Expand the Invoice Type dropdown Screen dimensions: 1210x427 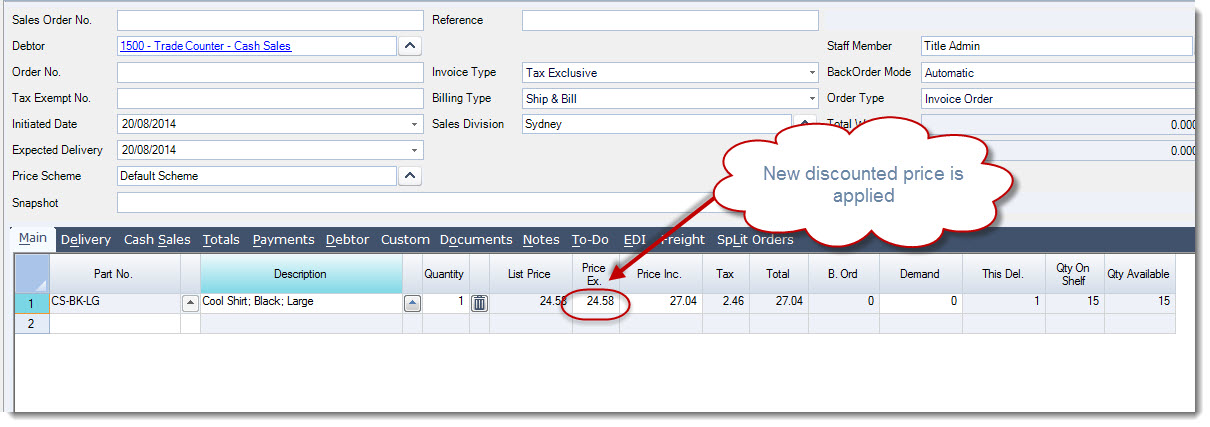pyautogui.click(x=811, y=72)
